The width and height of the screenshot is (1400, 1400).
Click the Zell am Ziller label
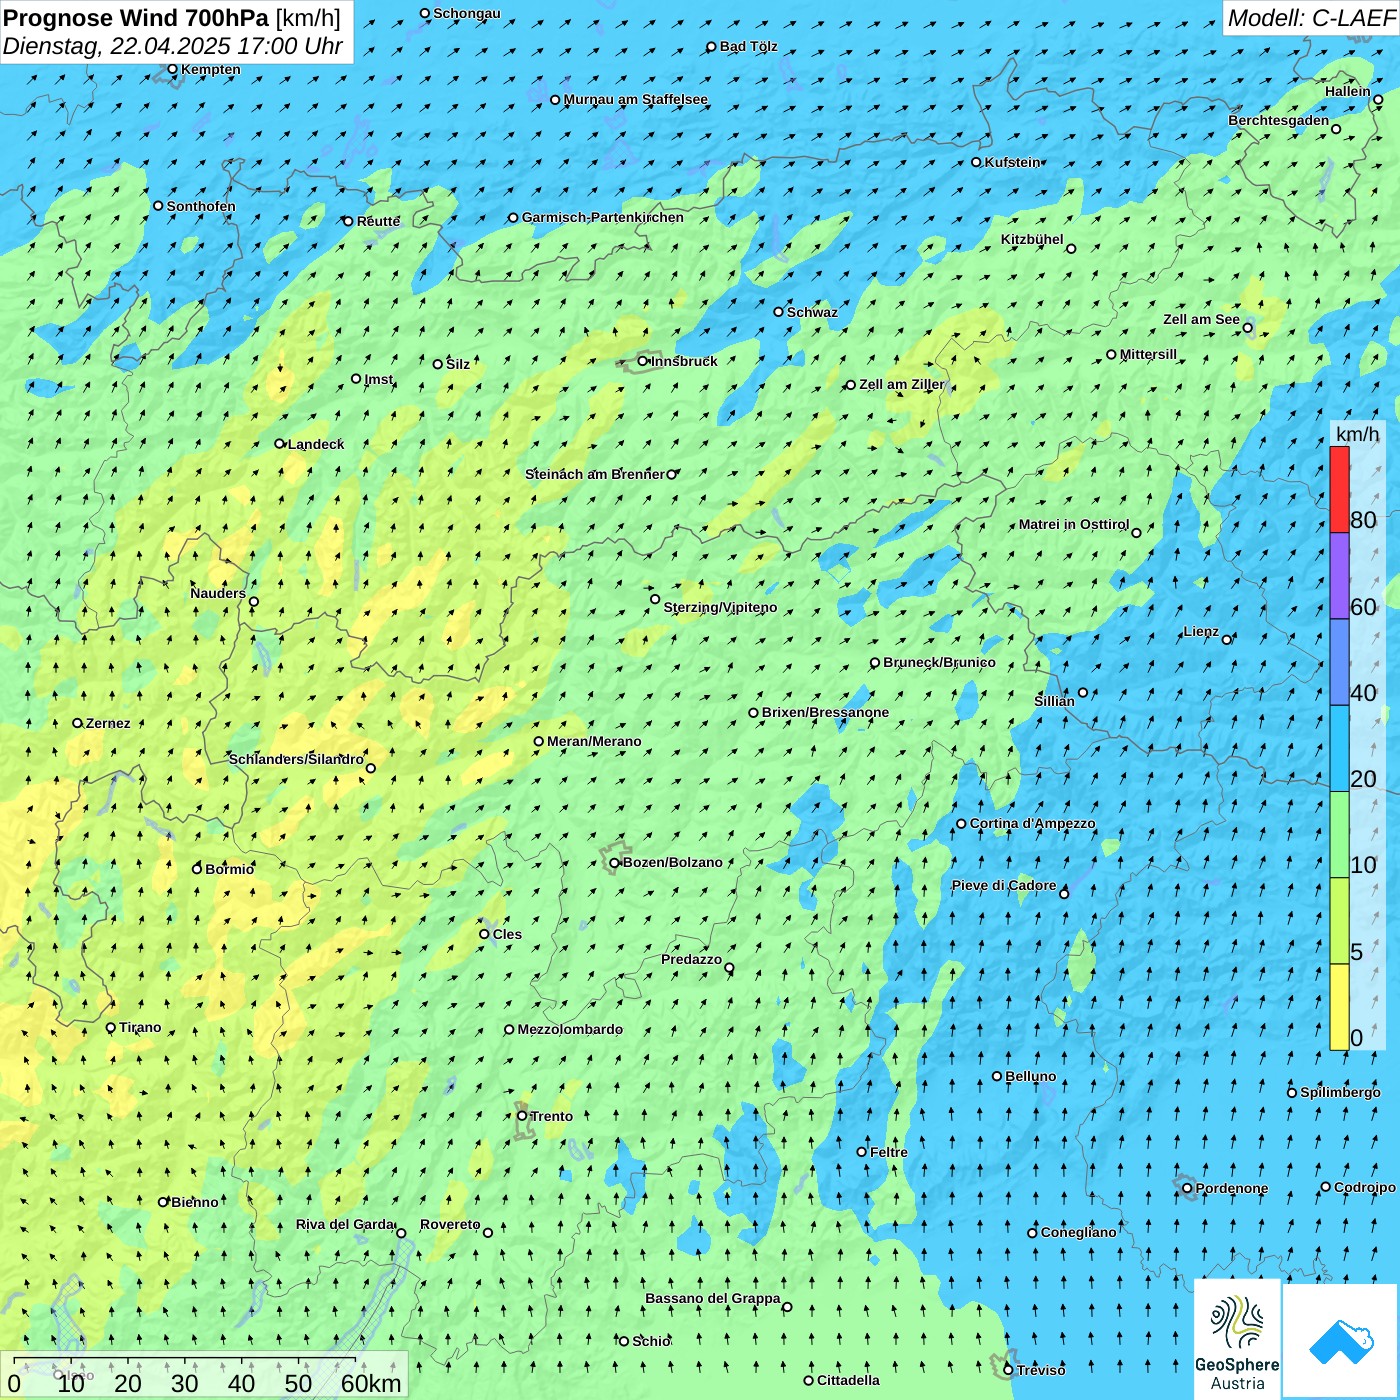click(x=902, y=385)
